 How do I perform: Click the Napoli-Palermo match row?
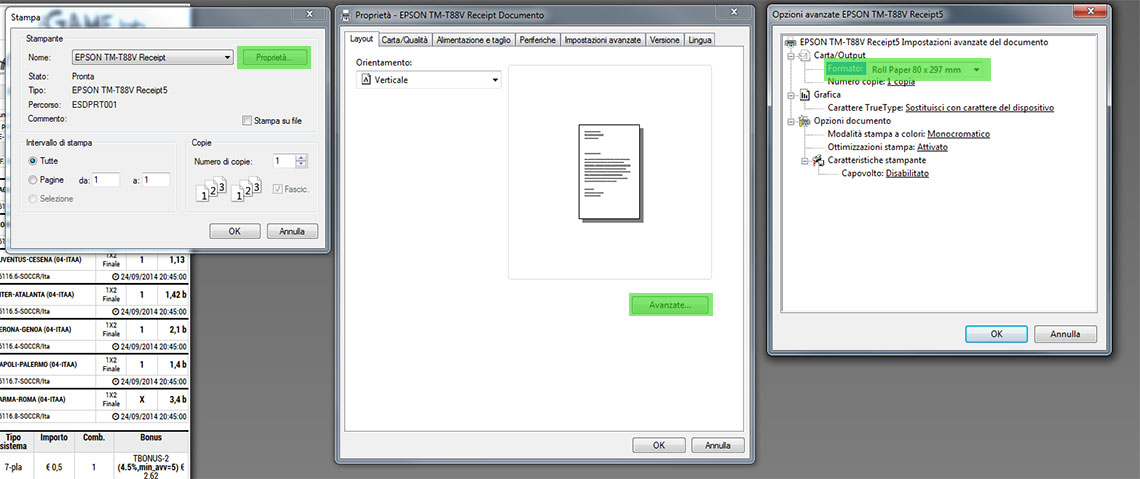pos(95,365)
